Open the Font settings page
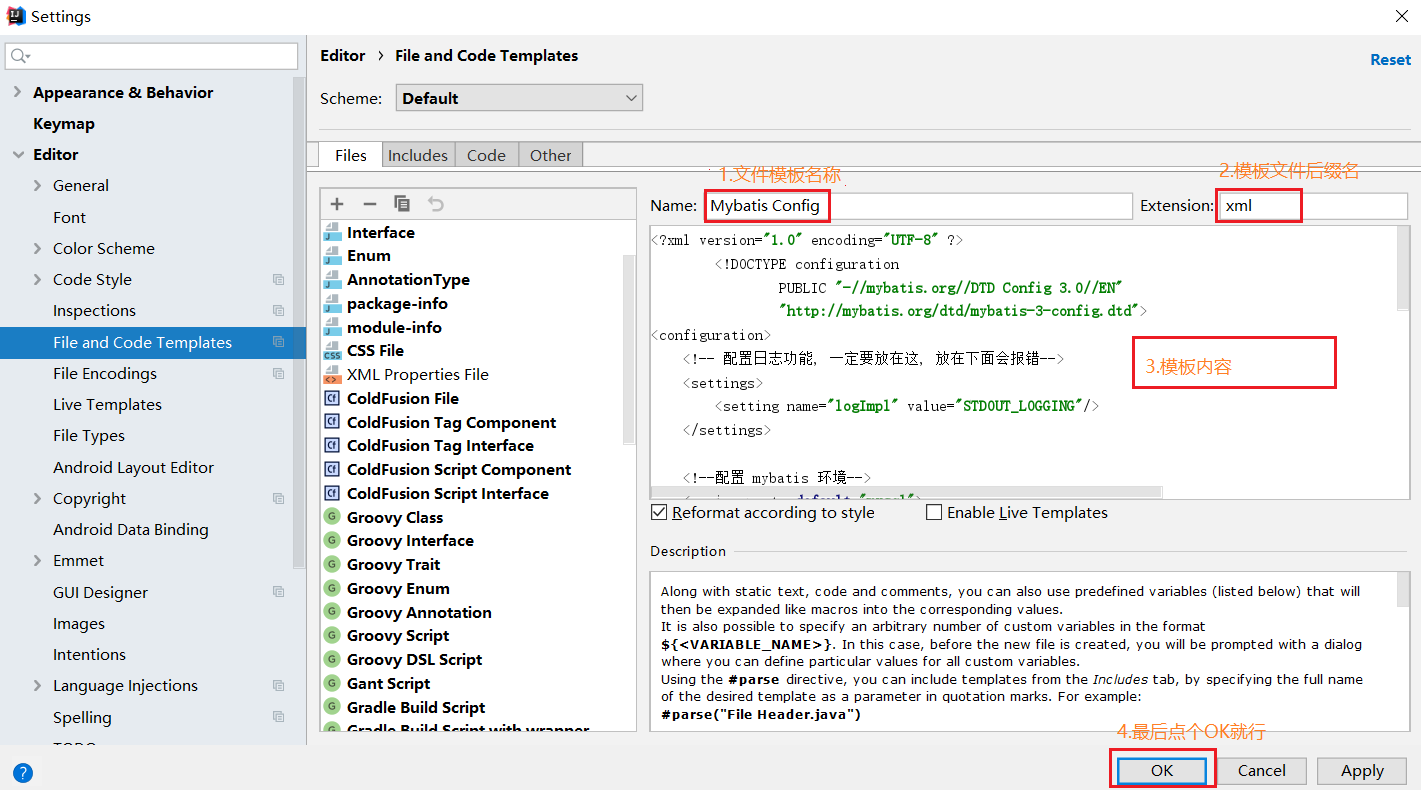1421x790 pixels. tap(69, 217)
